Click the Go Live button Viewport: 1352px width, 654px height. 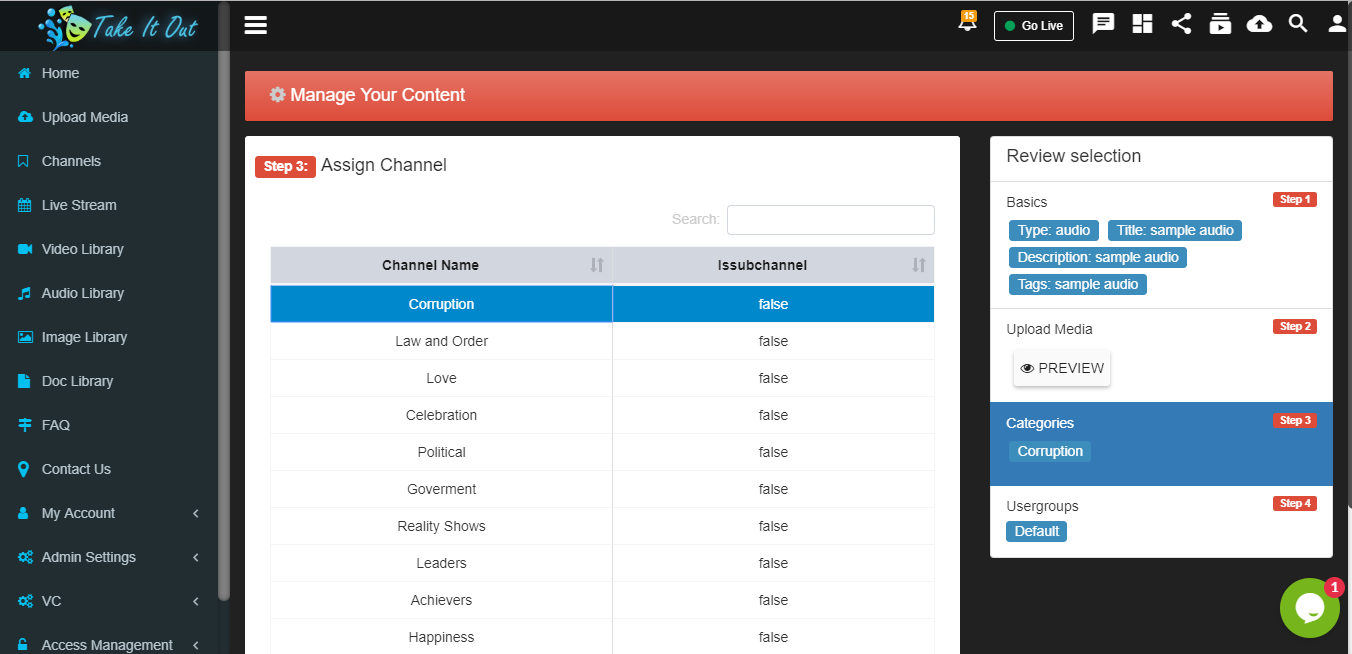pos(1034,26)
